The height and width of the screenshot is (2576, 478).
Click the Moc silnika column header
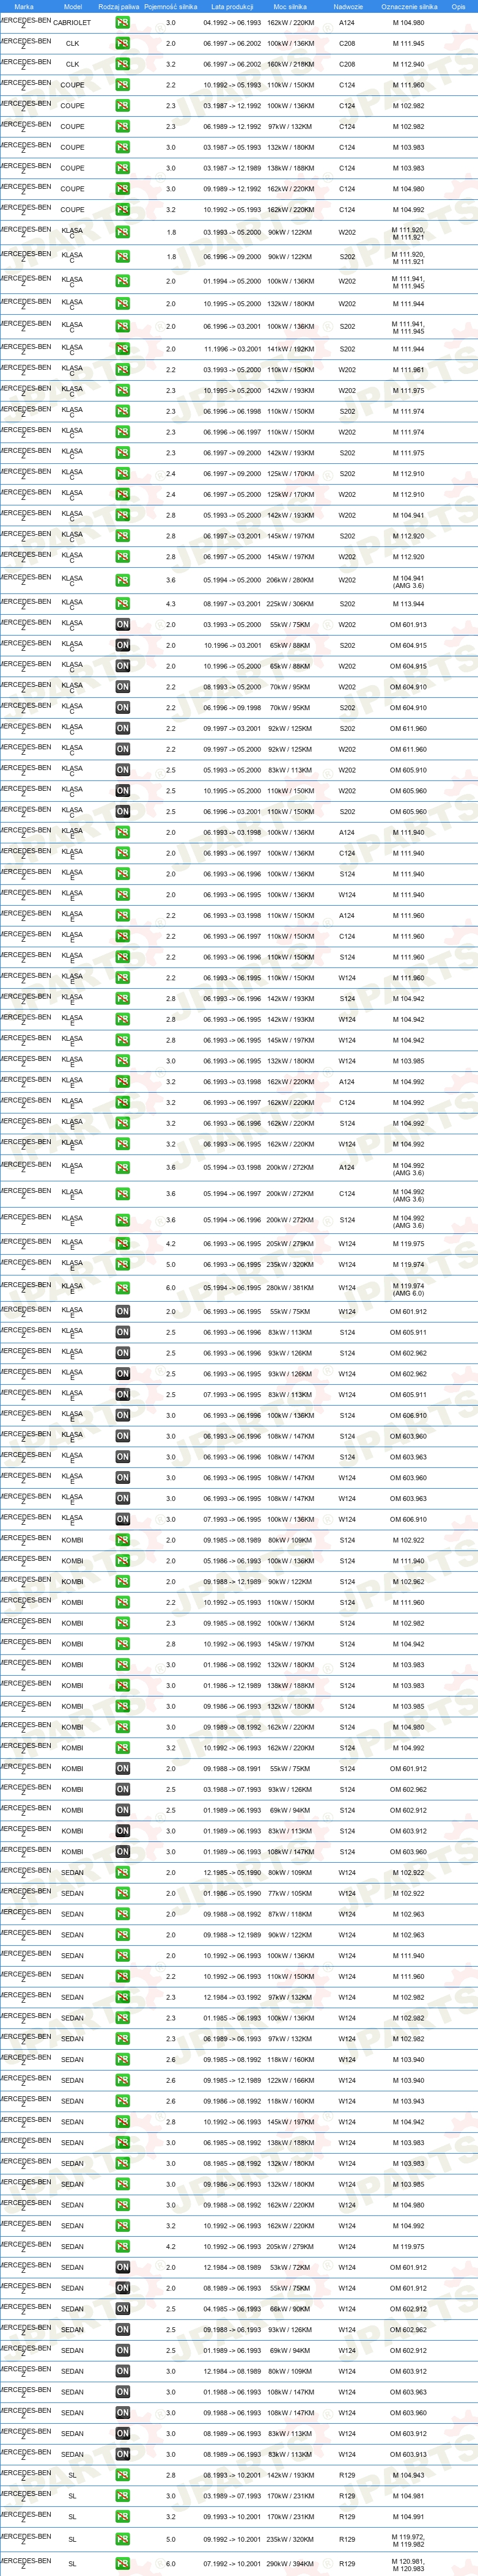pos(290,6)
